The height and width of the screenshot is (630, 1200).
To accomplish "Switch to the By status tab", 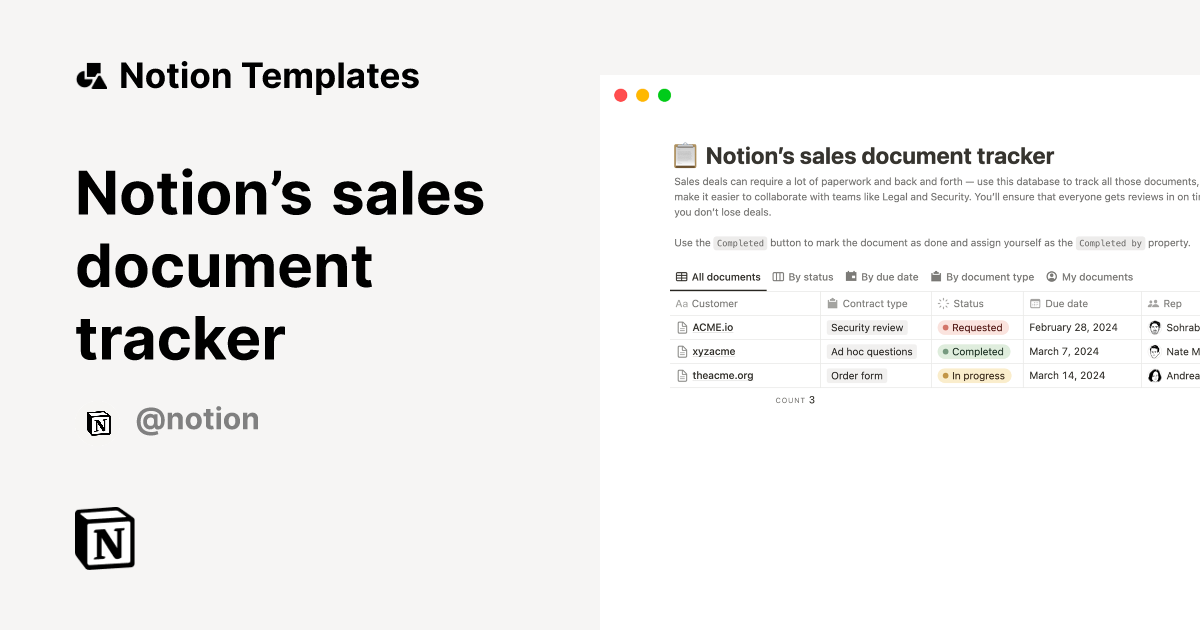I will (x=805, y=277).
